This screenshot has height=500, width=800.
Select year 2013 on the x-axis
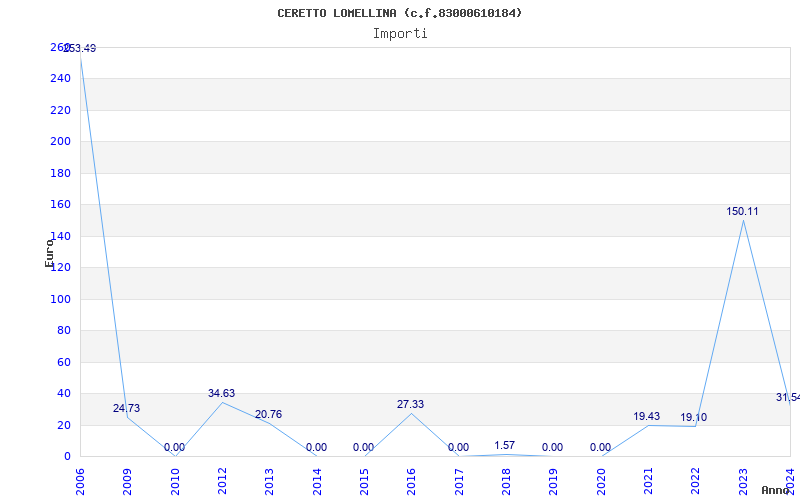pyautogui.click(x=269, y=482)
